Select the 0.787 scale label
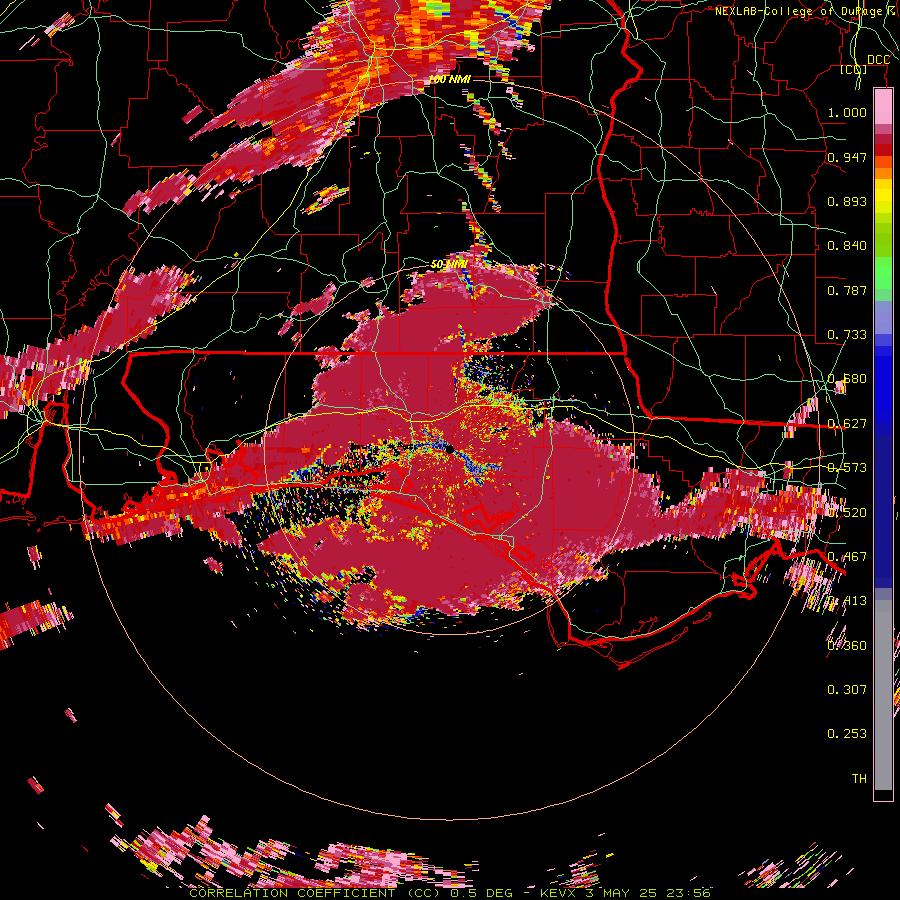Screen dimensions: 900x900 pos(847,290)
